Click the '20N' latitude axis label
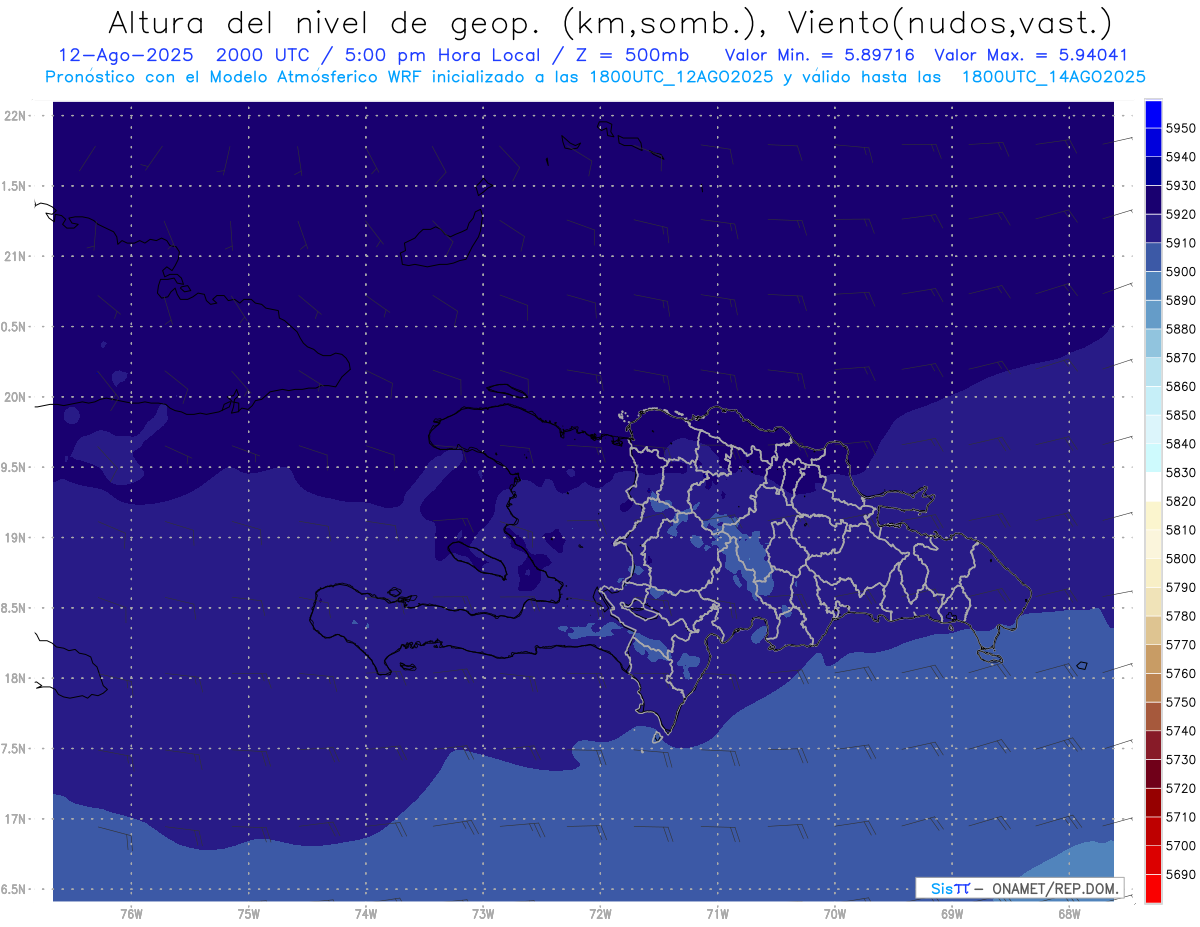Image resolution: width=1200 pixels, height=927 pixels. click(17, 397)
